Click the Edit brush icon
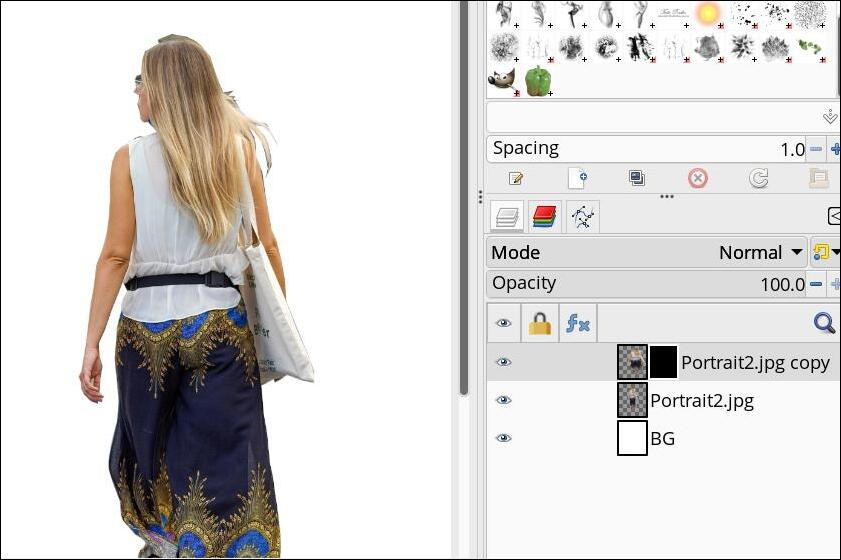This screenshot has width=841, height=560. coord(516,179)
